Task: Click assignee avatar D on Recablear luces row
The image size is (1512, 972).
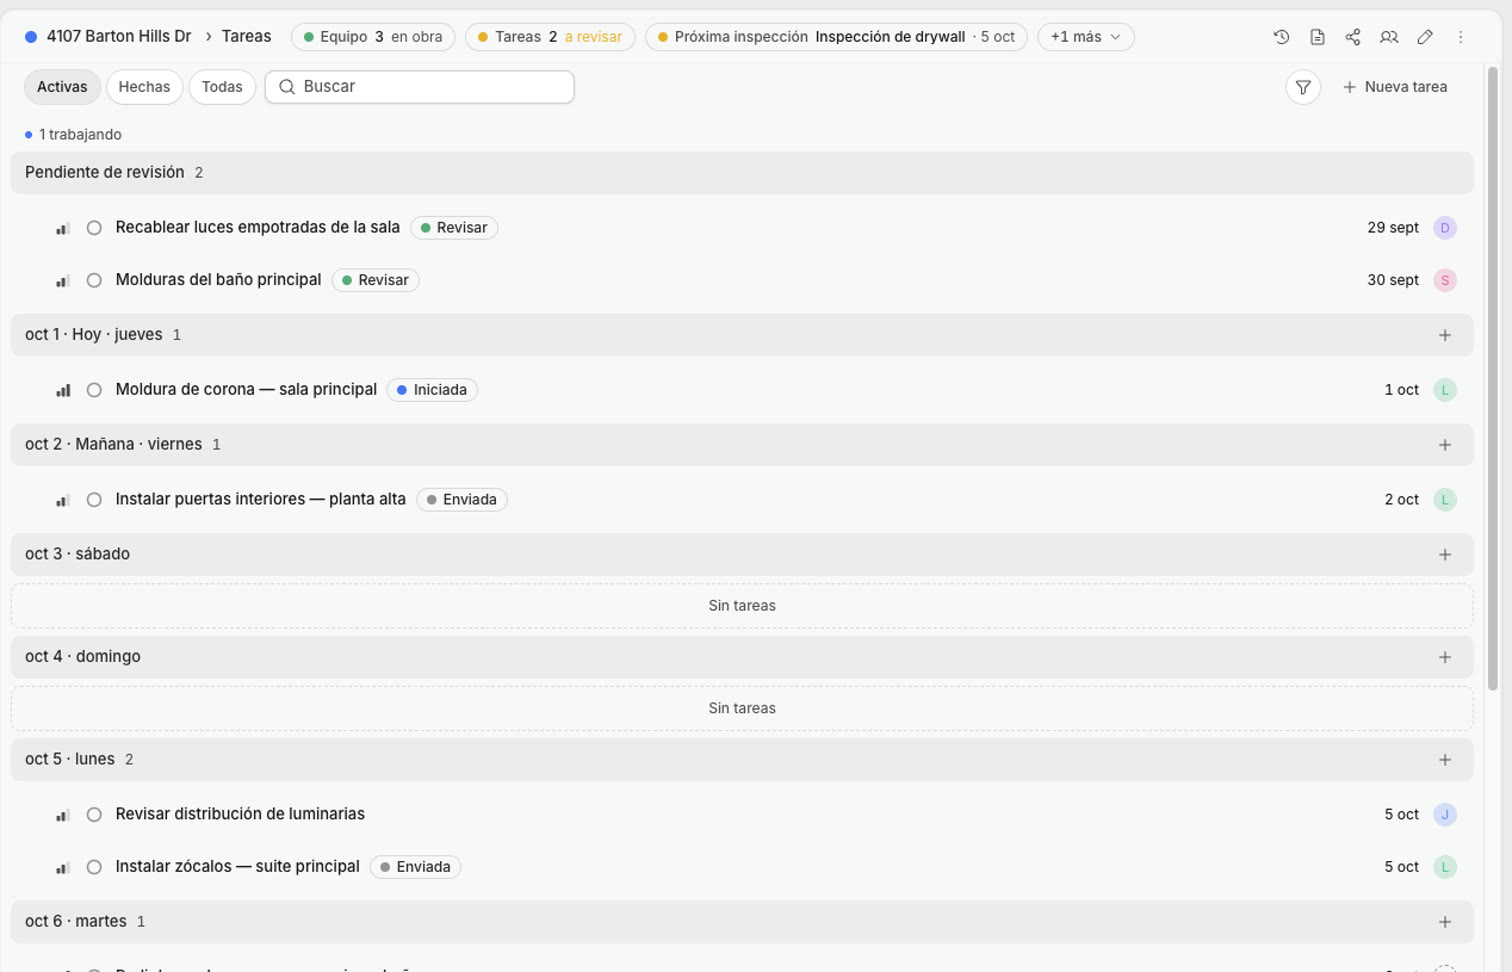Action: coord(1445,228)
